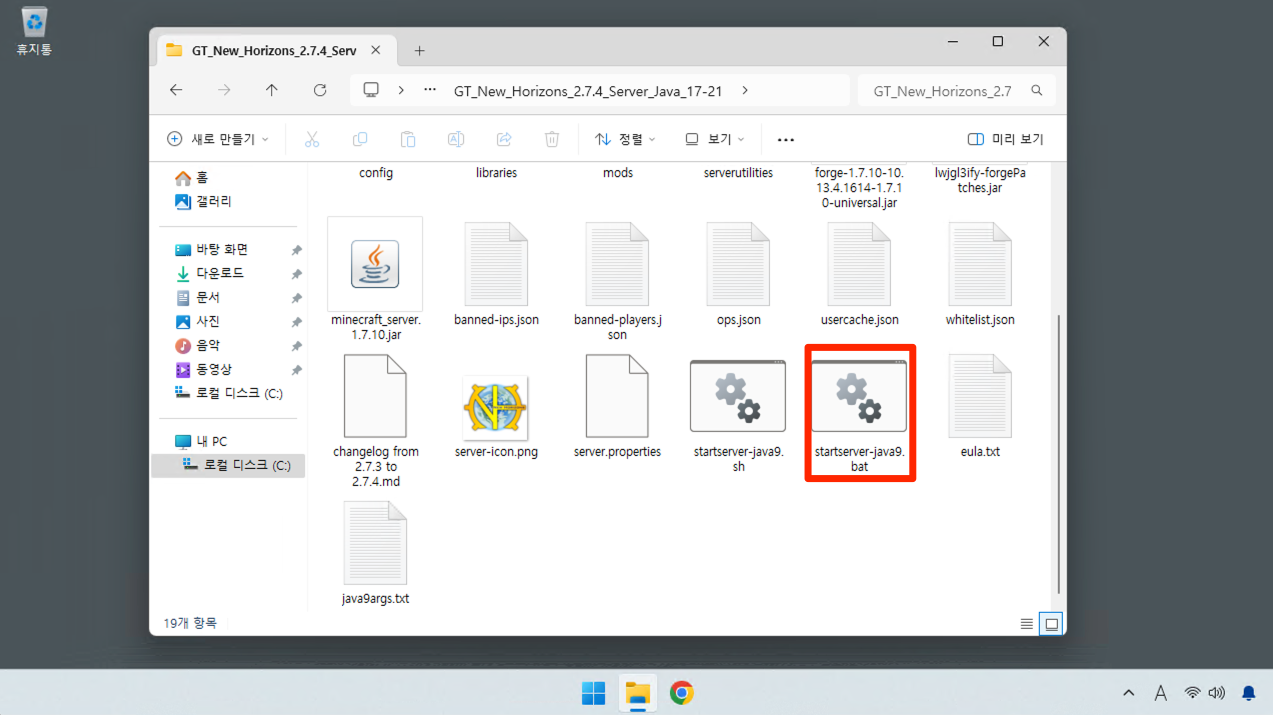This screenshot has height=715, width=1273.
Task: Open pinned 로컬 디스크 (C:) quick access
Action: [x=229, y=393]
